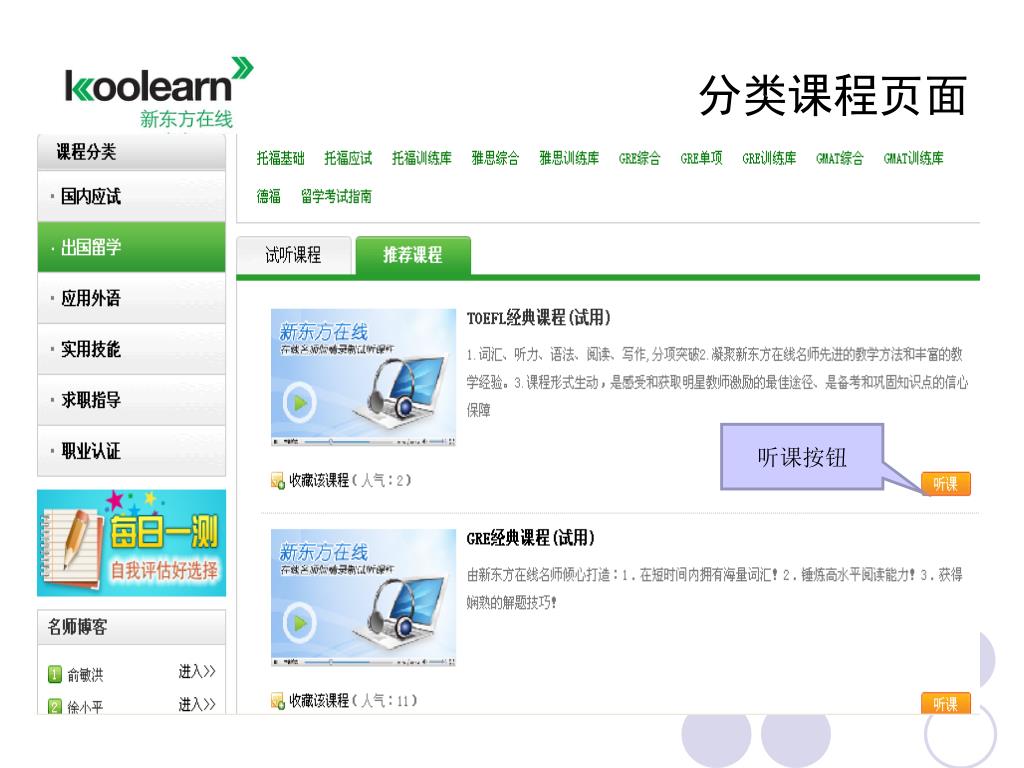Click the GRE经典课程(试用) title

click(x=530, y=538)
